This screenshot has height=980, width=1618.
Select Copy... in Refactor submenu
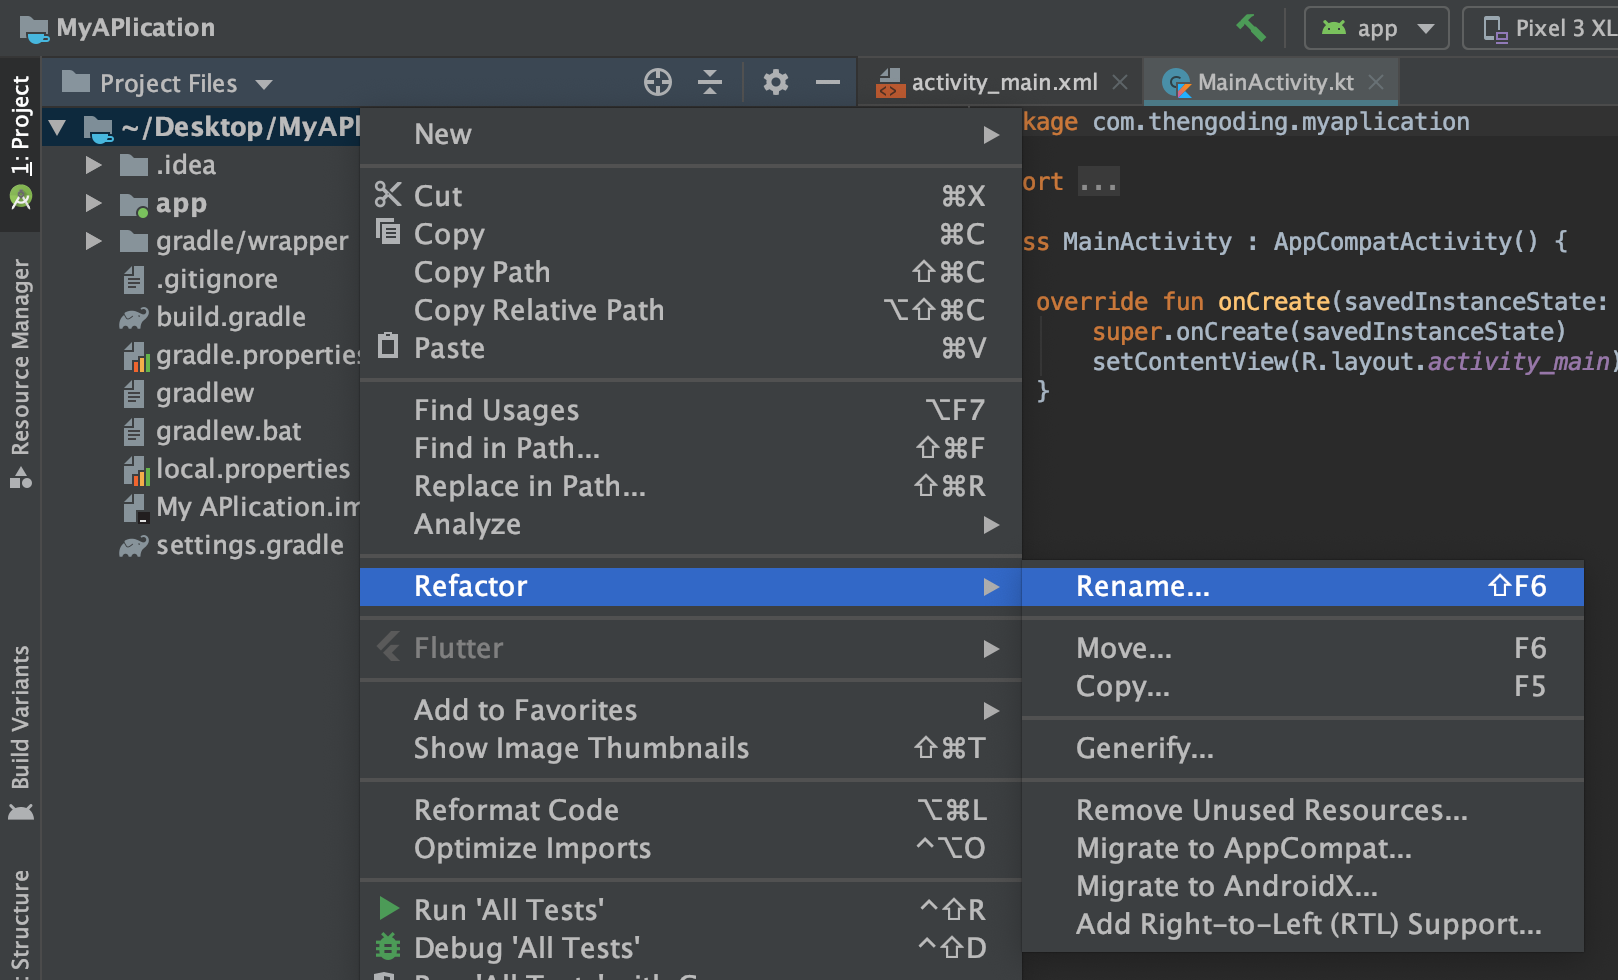(1303, 686)
